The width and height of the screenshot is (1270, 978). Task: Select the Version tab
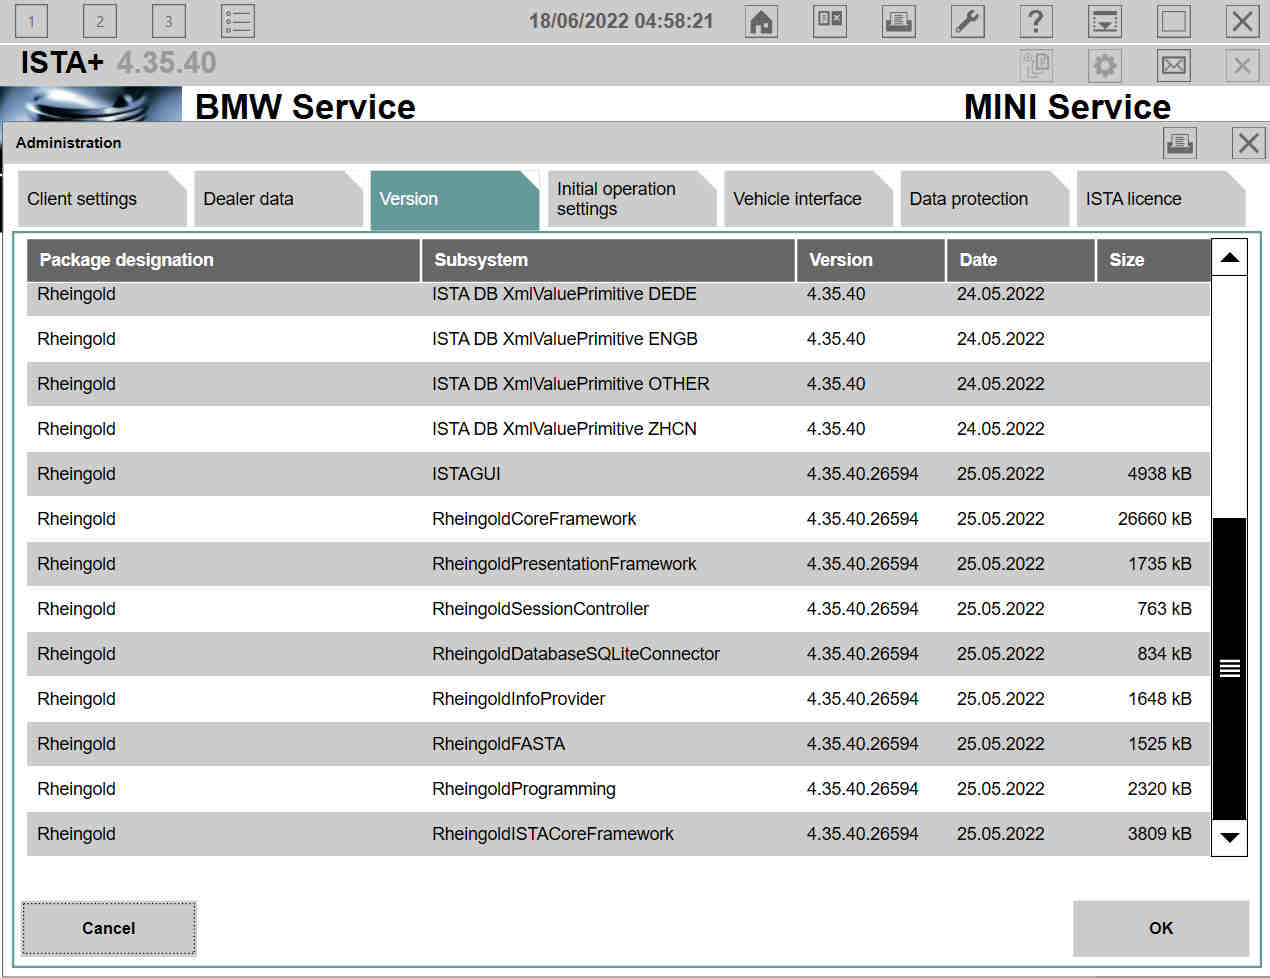click(x=454, y=199)
